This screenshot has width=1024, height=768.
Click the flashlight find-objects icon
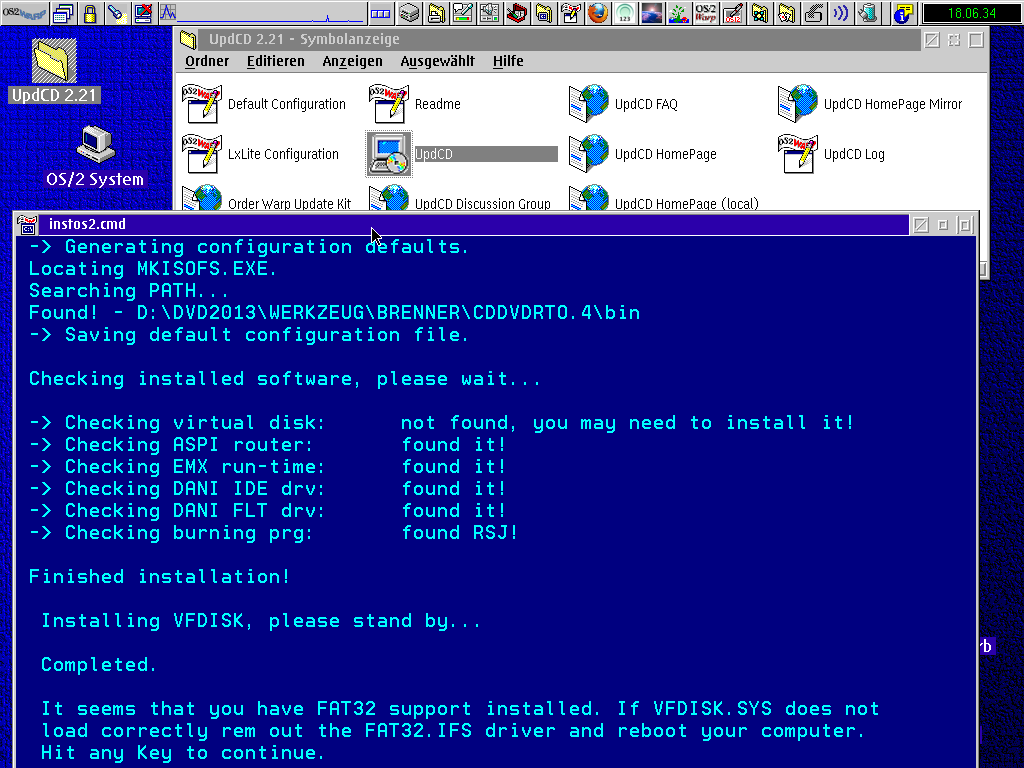click(x=116, y=12)
